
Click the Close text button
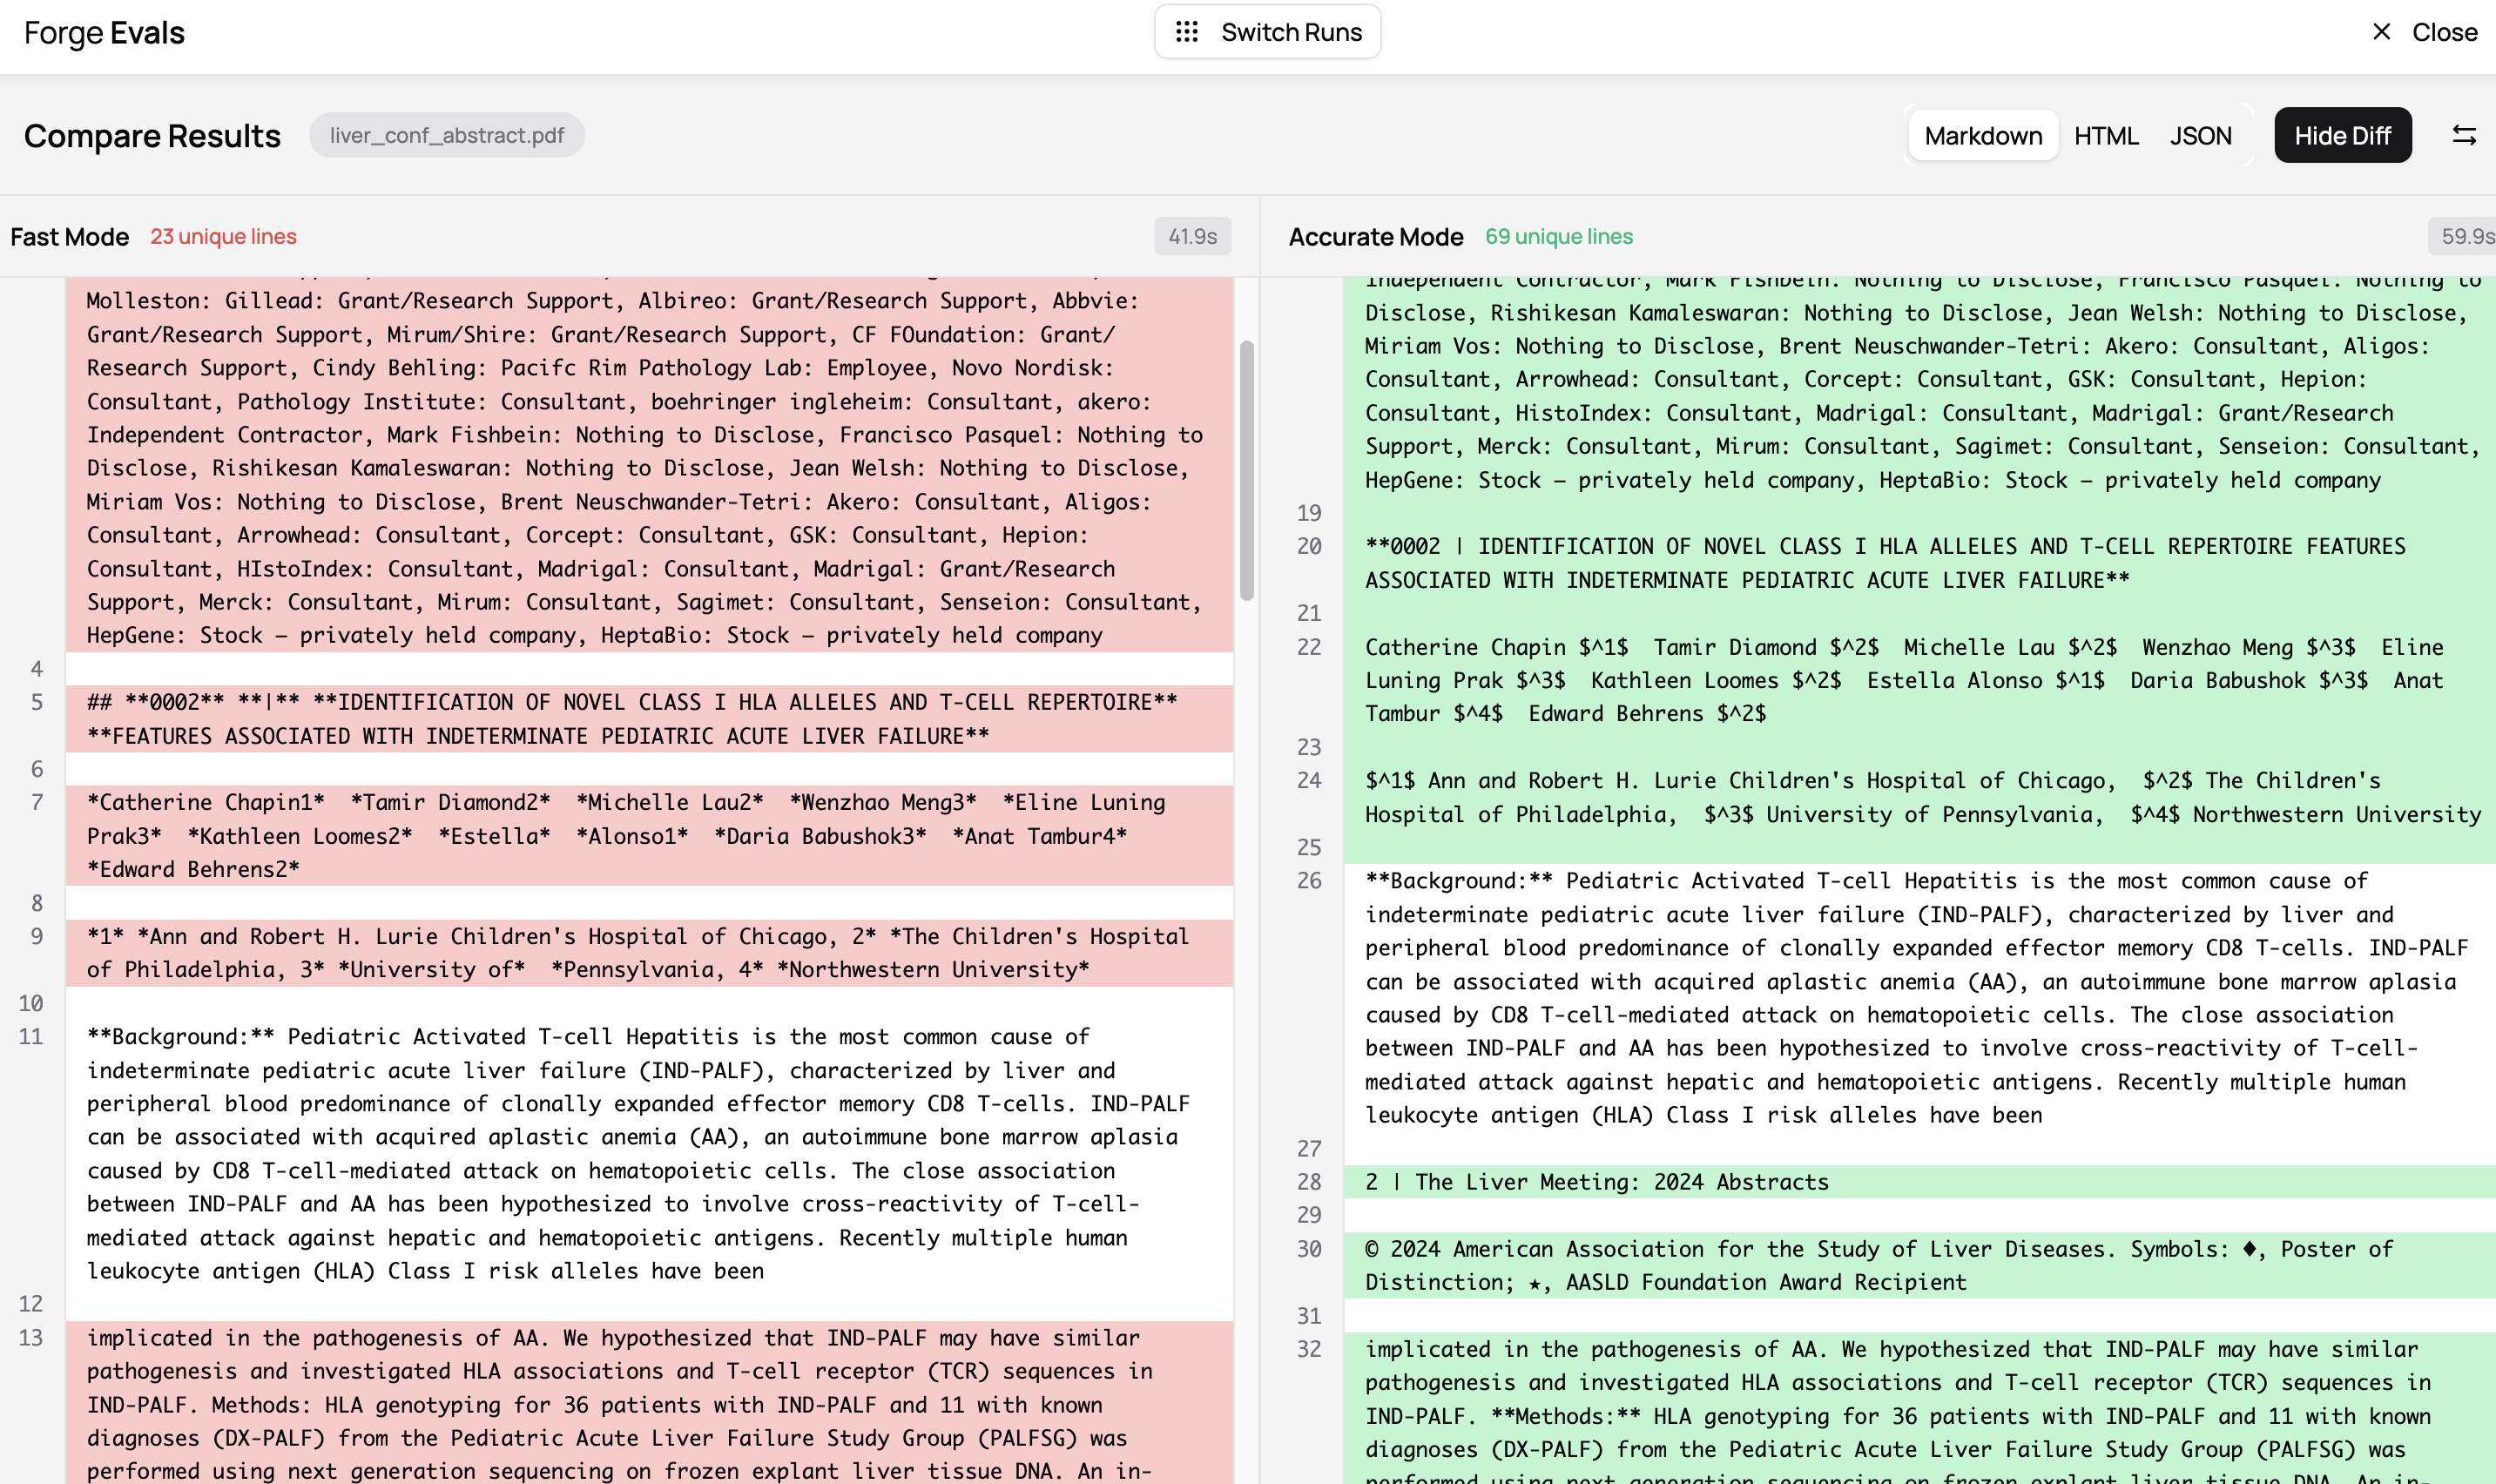(x=2444, y=32)
